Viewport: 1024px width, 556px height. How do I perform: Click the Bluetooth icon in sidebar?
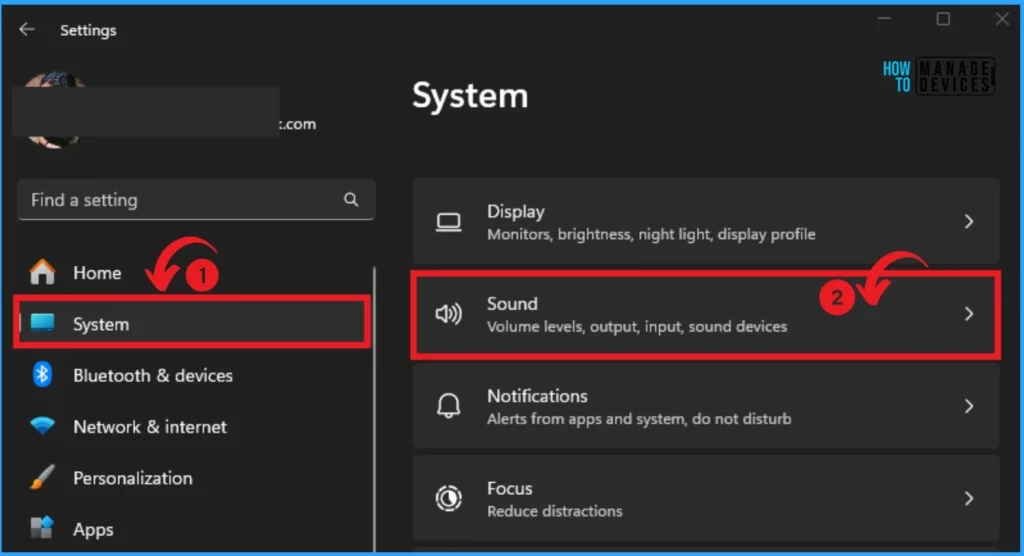pyautogui.click(x=42, y=374)
